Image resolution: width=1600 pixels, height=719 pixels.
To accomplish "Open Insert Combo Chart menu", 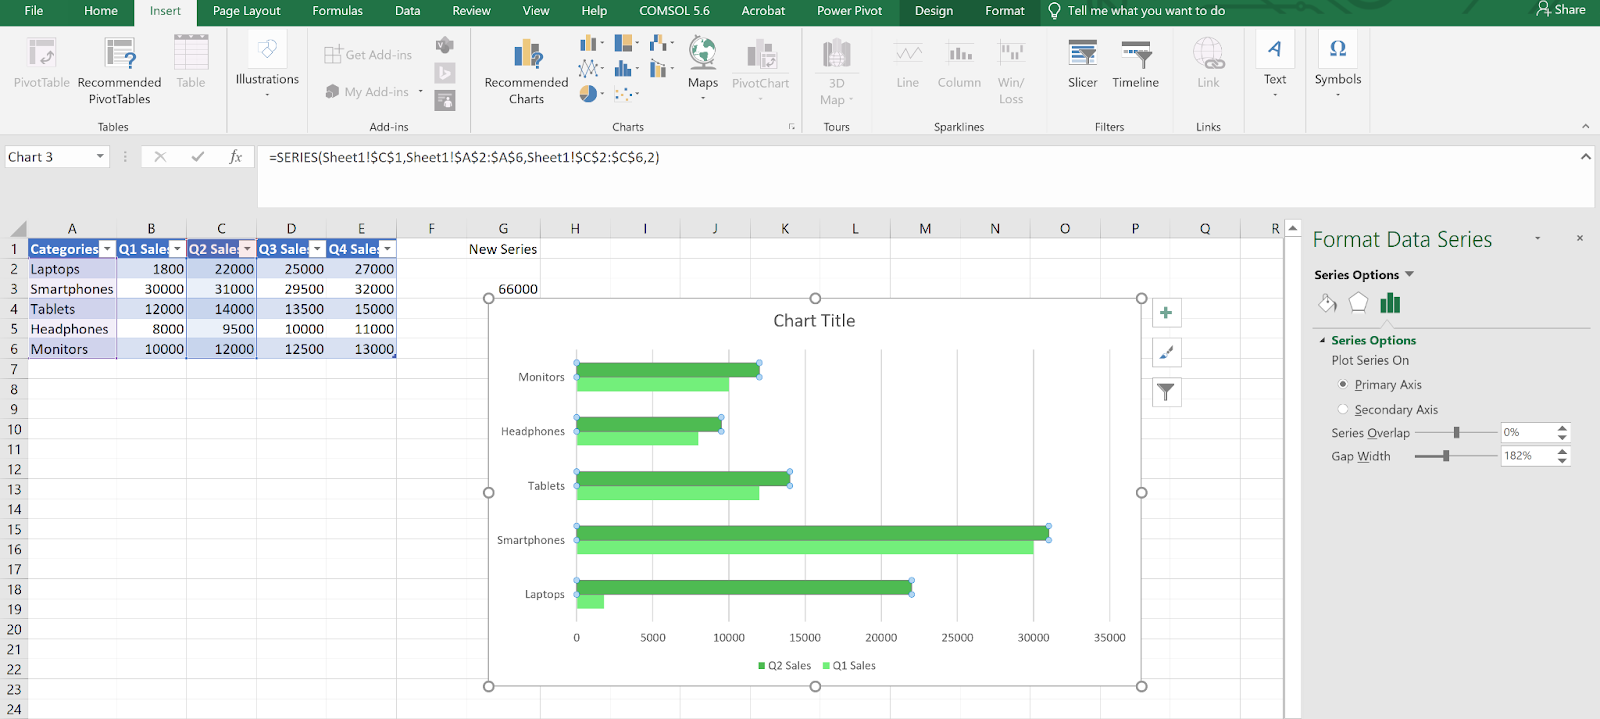I will click(x=661, y=69).
